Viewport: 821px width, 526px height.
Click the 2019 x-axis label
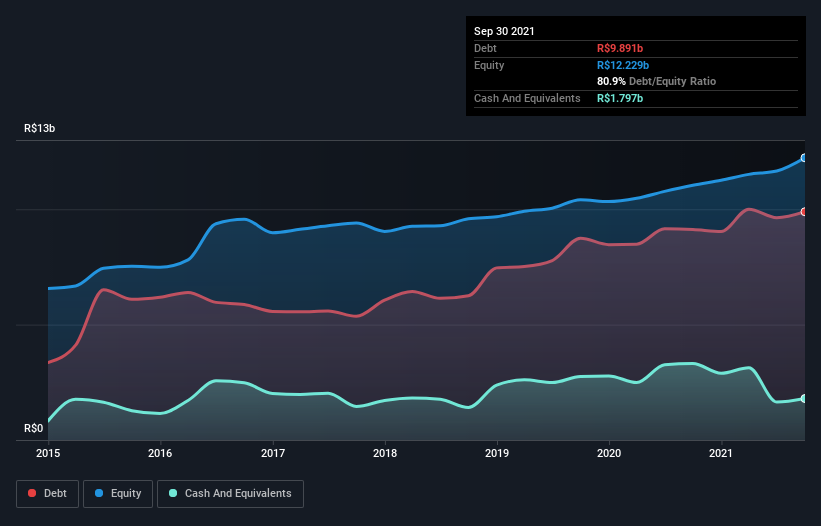497,453
